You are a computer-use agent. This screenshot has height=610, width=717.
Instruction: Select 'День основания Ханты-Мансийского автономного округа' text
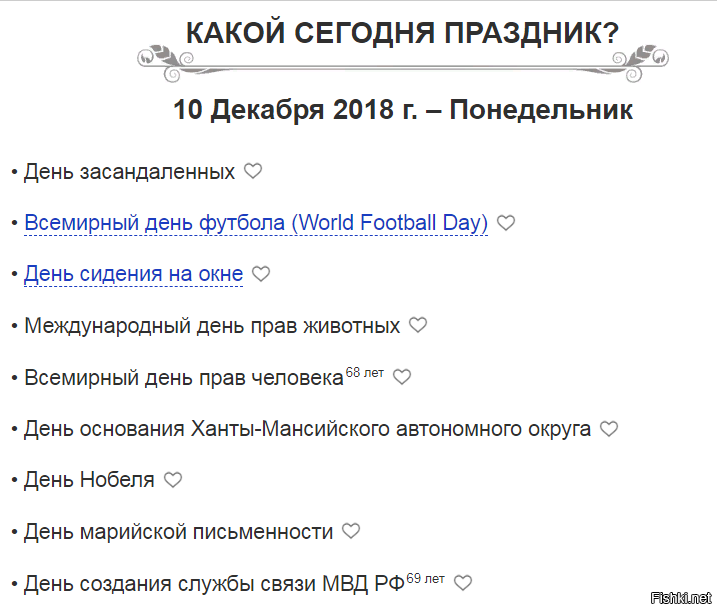pos(307,430)
